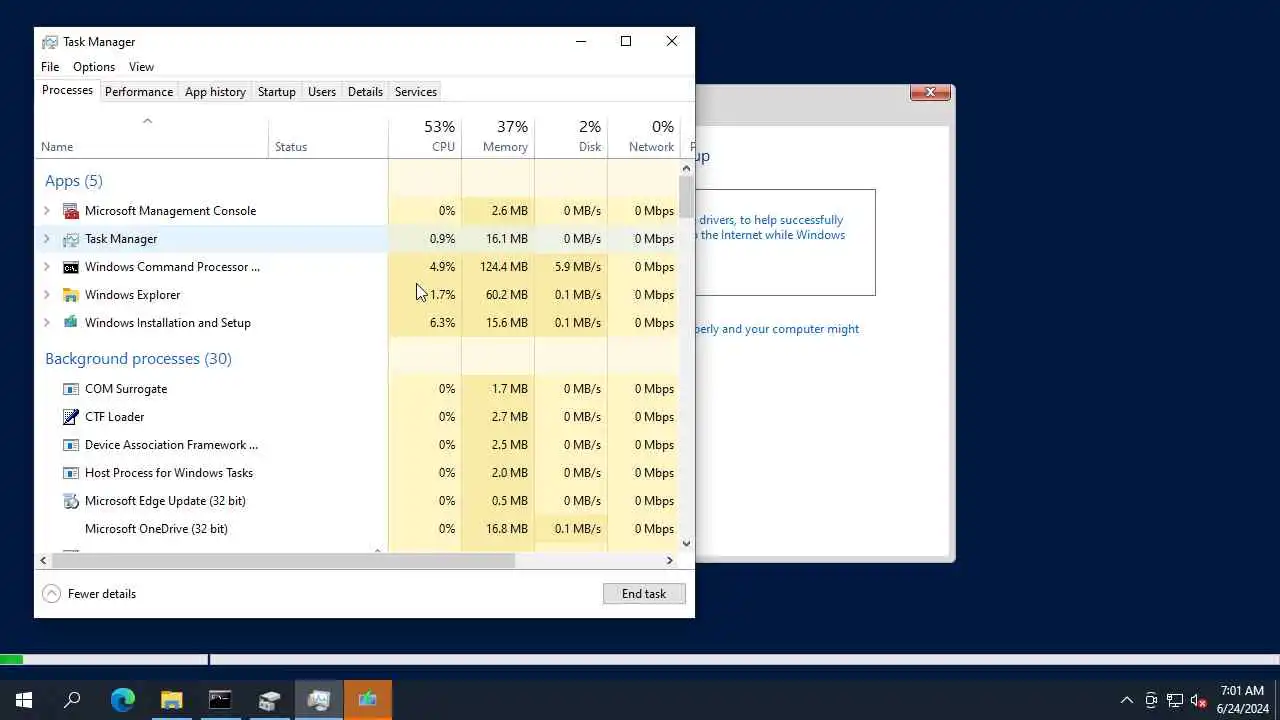1280x720 pixels.
Task: Switch to the Services tab
Action: 416,91
